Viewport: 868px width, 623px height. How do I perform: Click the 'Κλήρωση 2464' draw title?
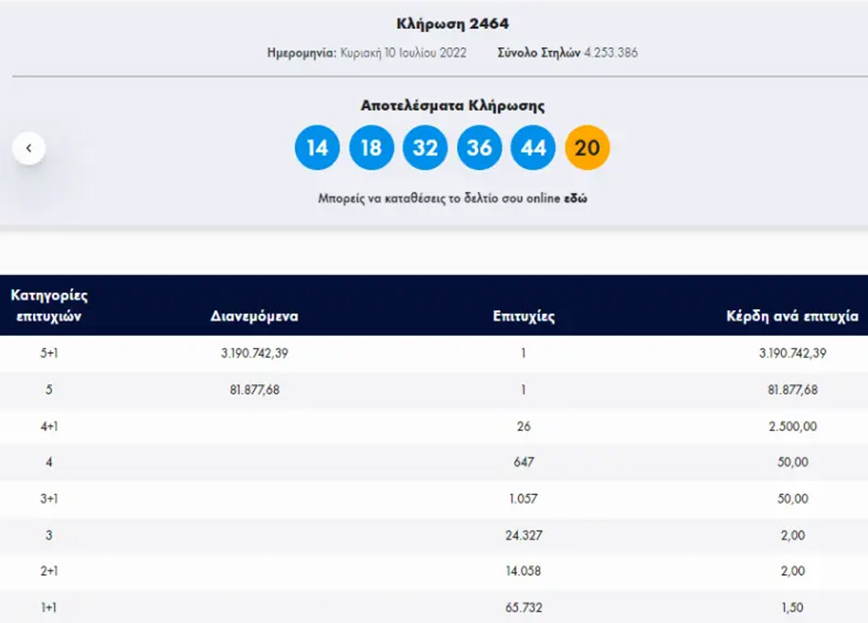pos(434,23)
